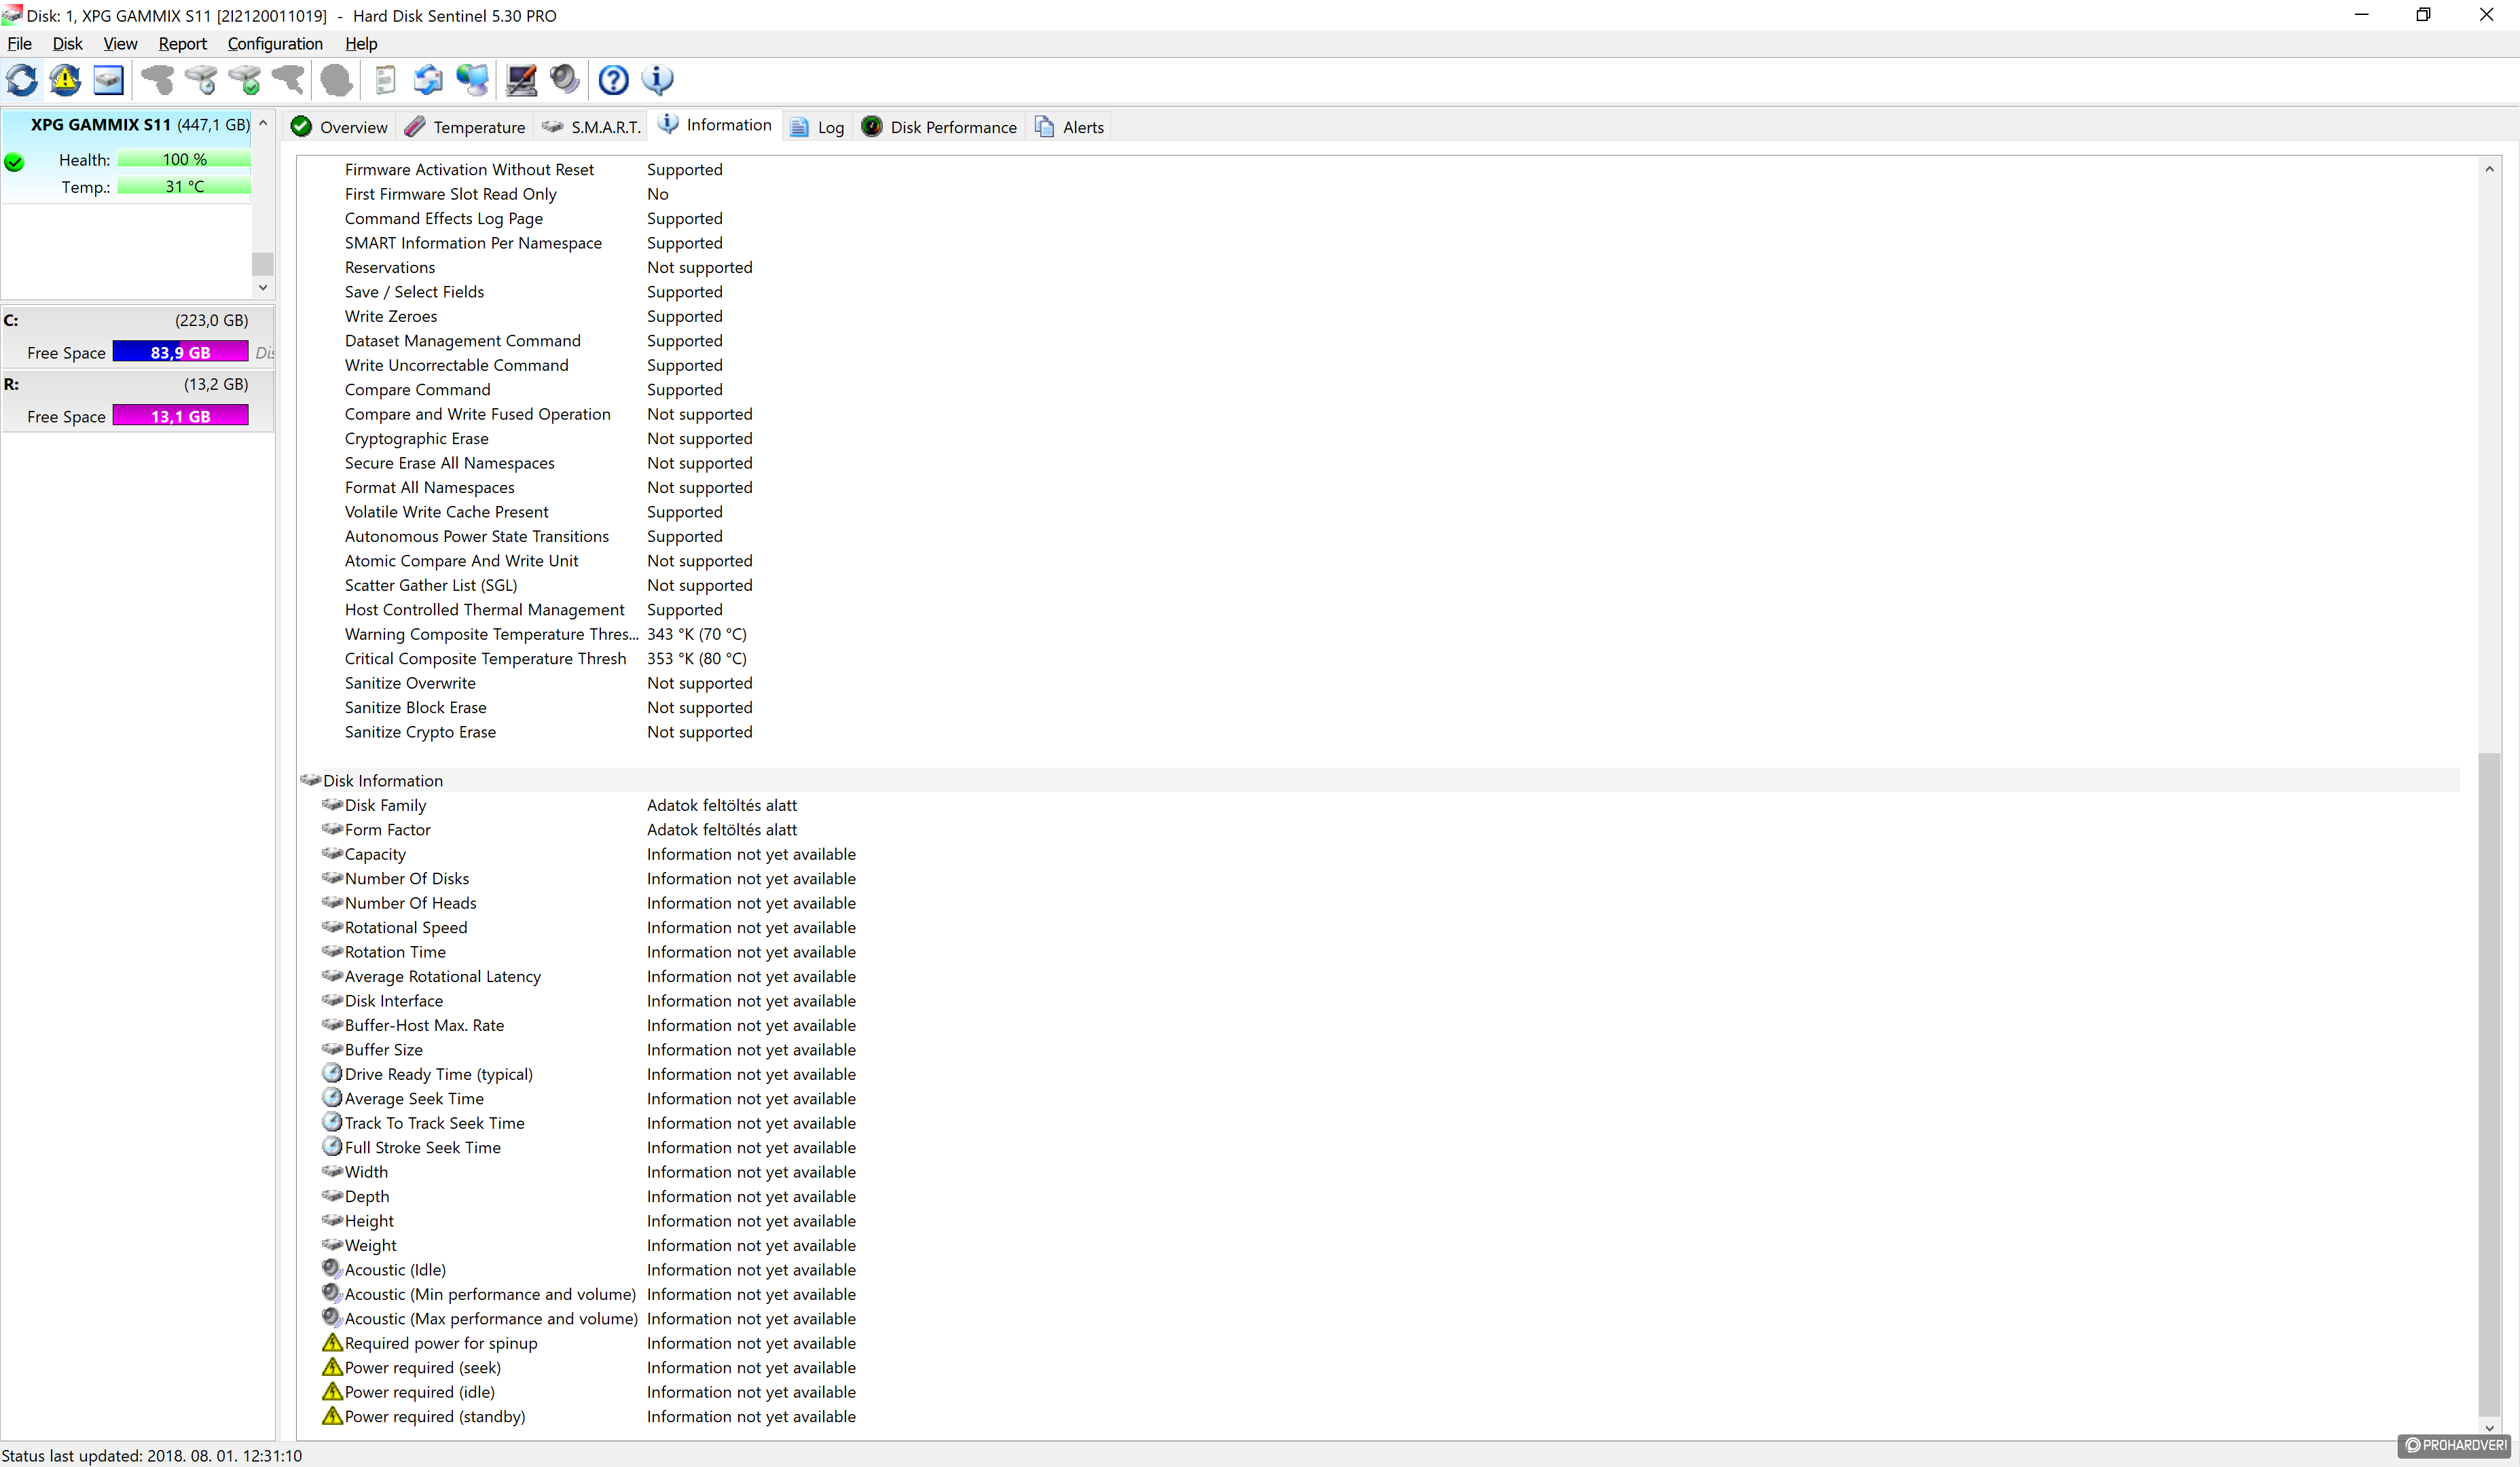Click the information panel scroll-down arrow
Image resolution: width=2520 pixels, height=1467 pixels.
click(2489, 1428)
